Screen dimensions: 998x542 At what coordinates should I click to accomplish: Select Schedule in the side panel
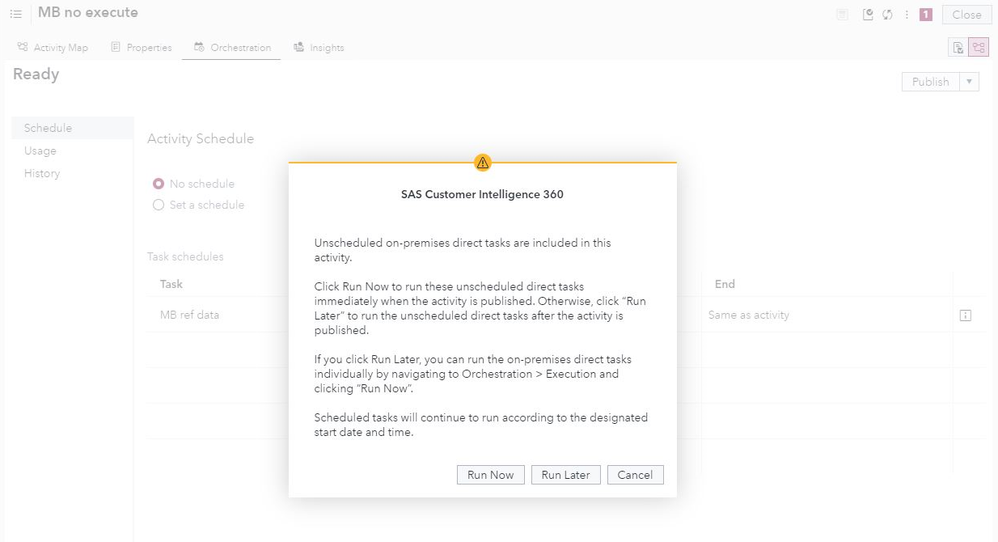click(x=73, y=128)
